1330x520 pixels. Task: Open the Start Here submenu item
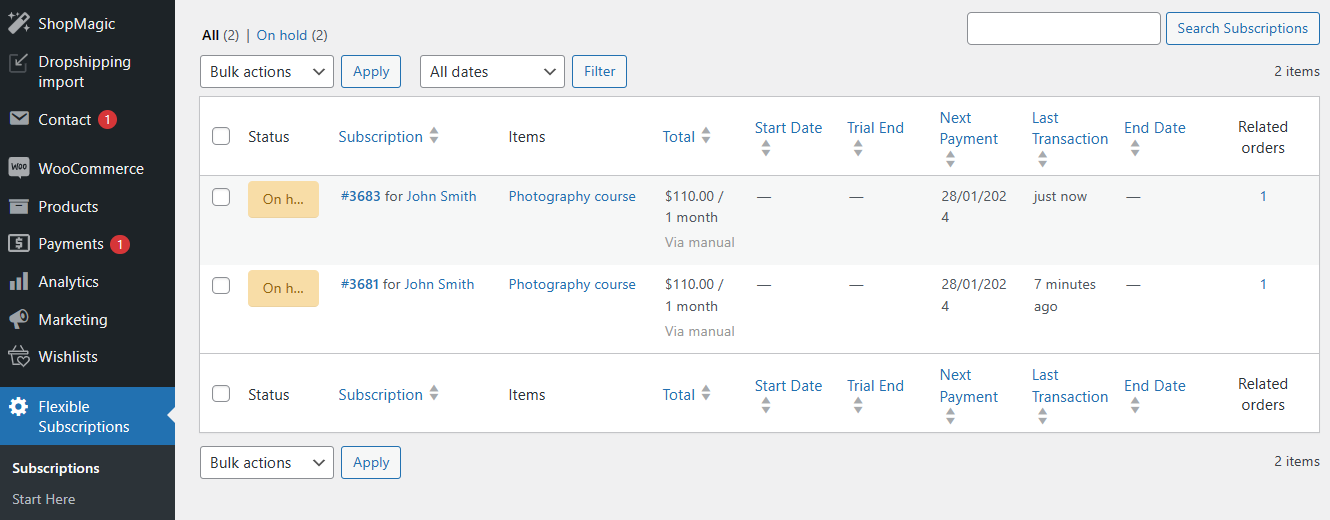[x=43, y=499]
